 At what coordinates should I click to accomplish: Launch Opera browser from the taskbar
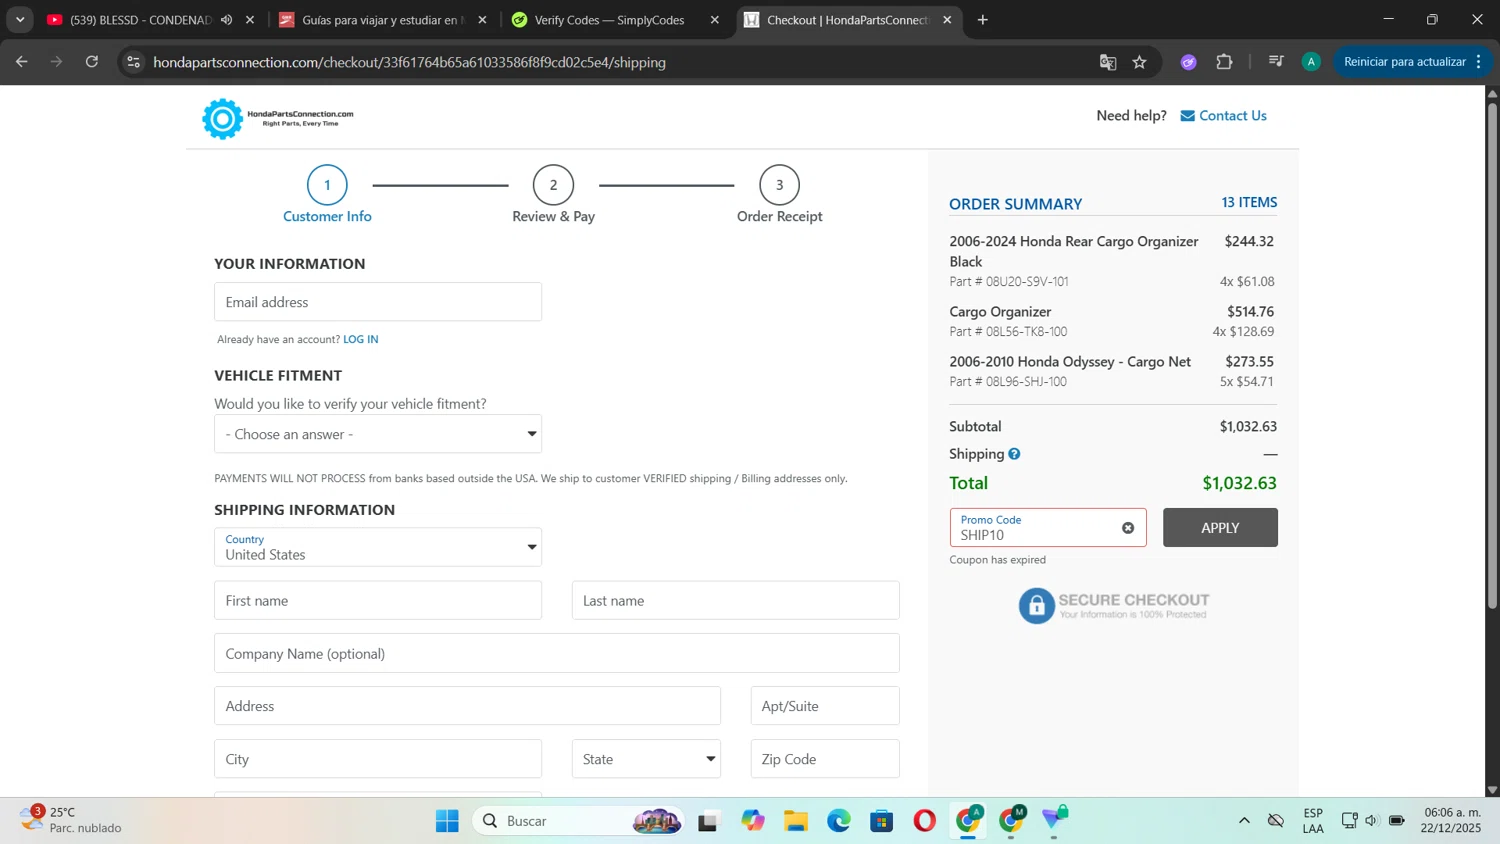pyautogui.click(x=924, y=821)
